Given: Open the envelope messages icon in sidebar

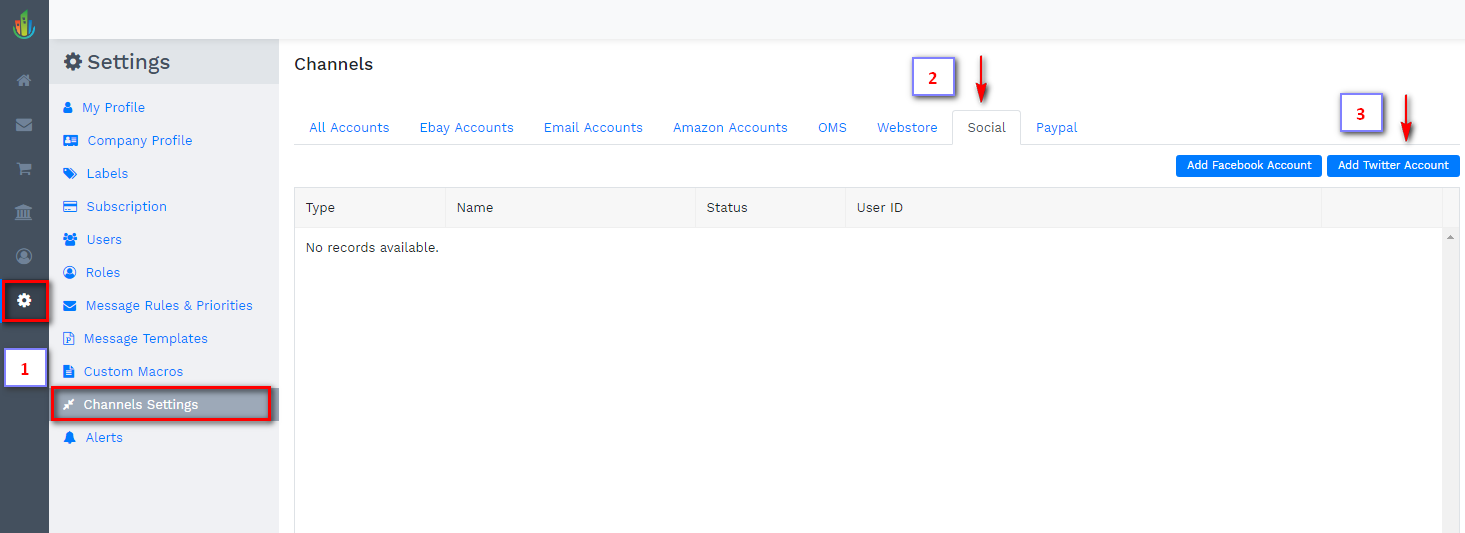Looking at the screenshot, I should click(x=24, y=125).
